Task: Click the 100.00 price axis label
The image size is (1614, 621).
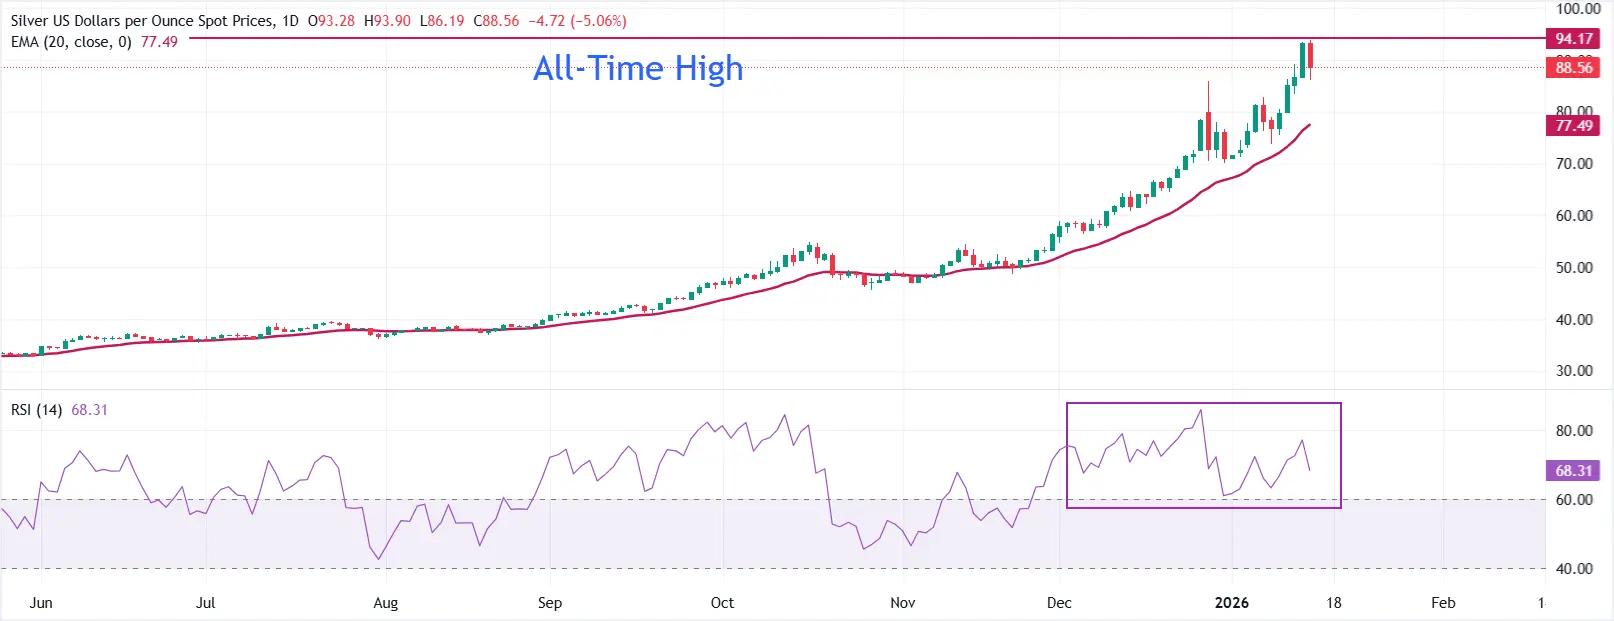Action: [x=1578, y=9]
